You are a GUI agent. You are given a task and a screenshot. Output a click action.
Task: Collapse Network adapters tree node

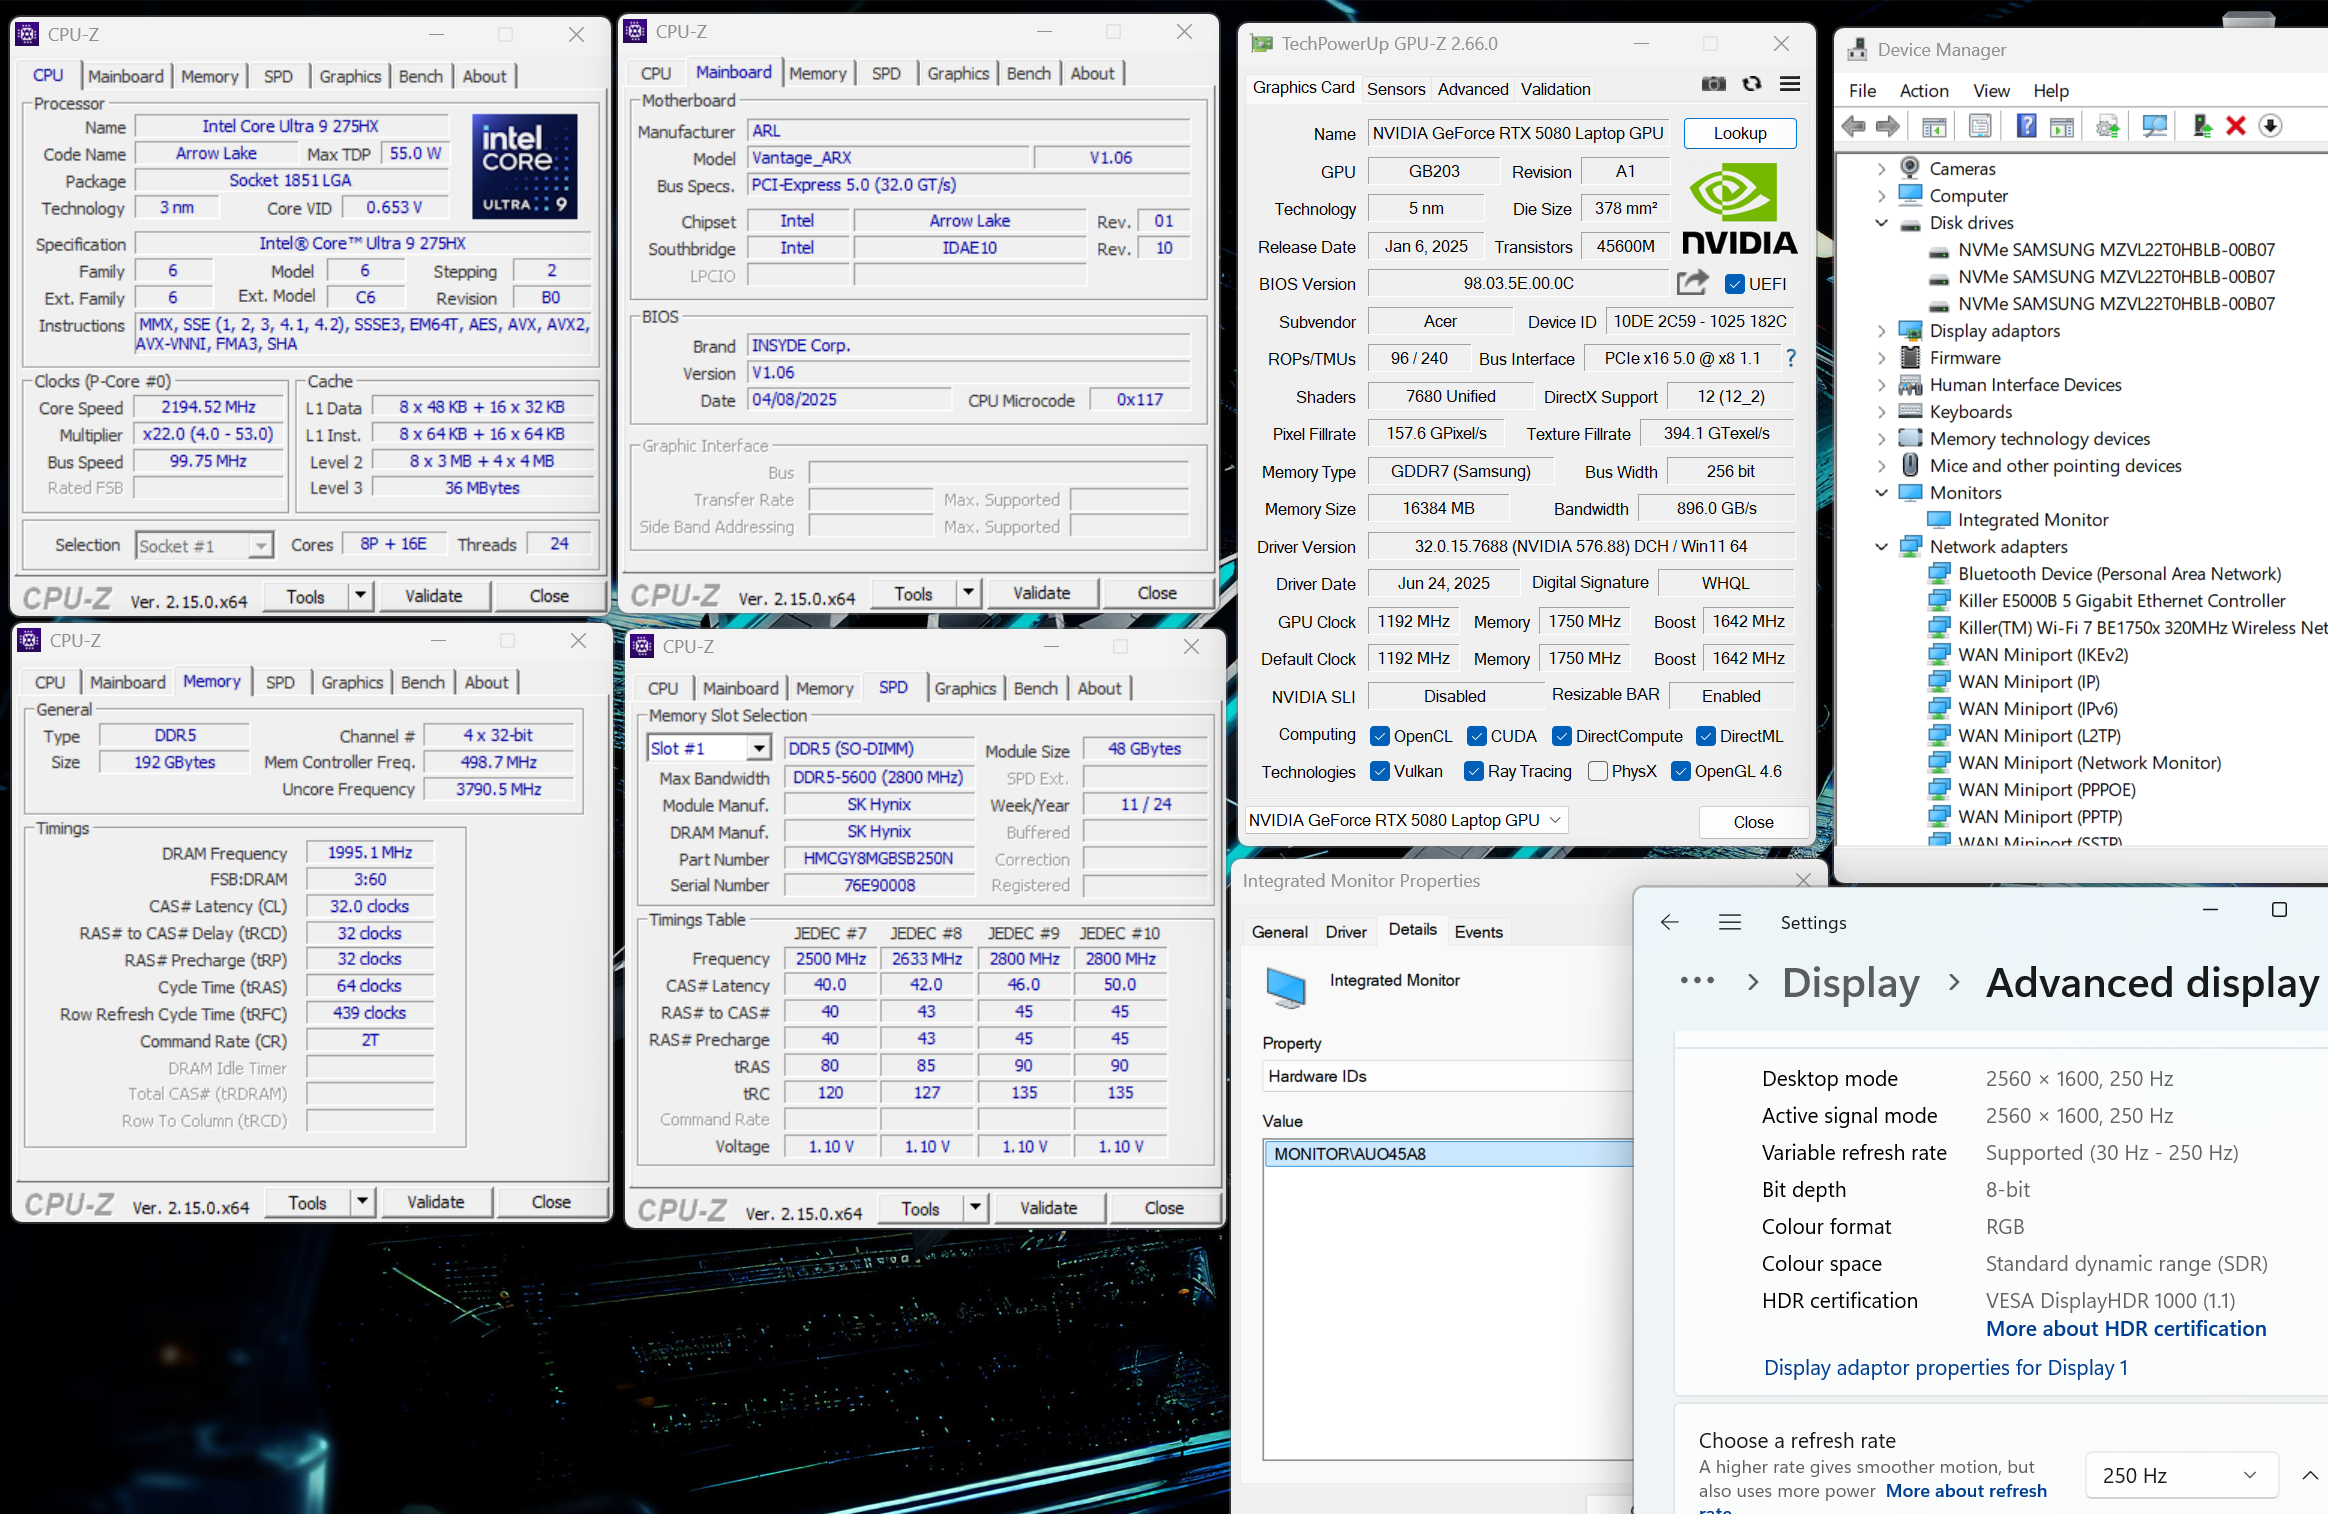coord(1881,547)
